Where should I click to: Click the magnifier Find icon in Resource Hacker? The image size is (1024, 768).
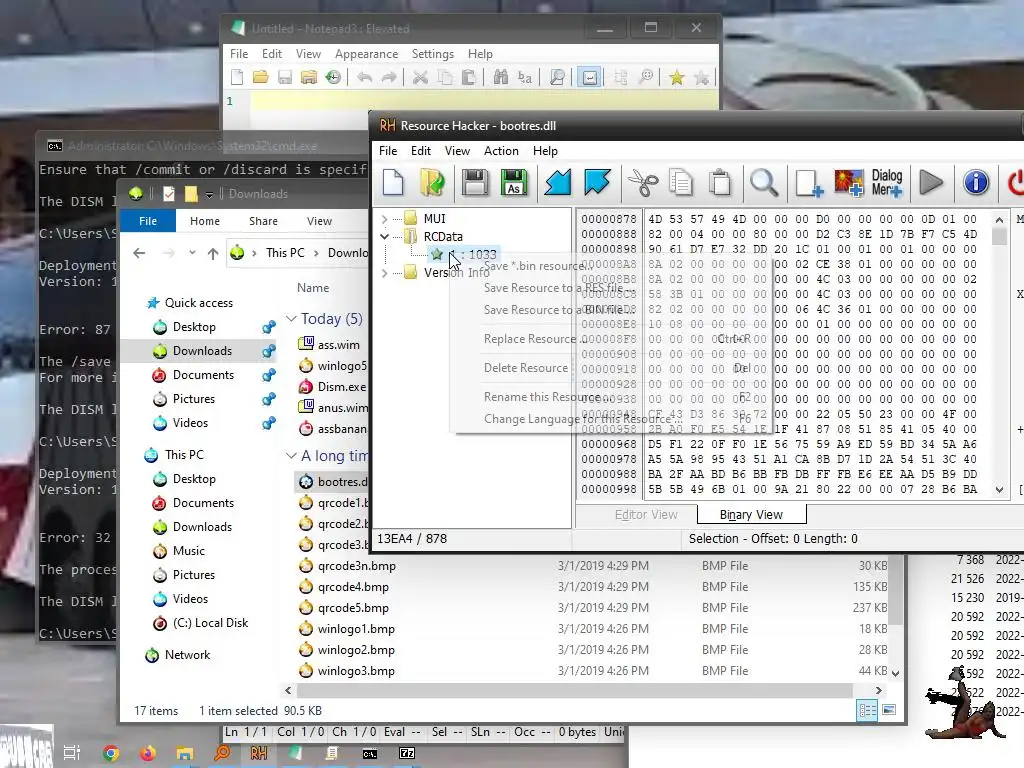[x=763, y=182]
